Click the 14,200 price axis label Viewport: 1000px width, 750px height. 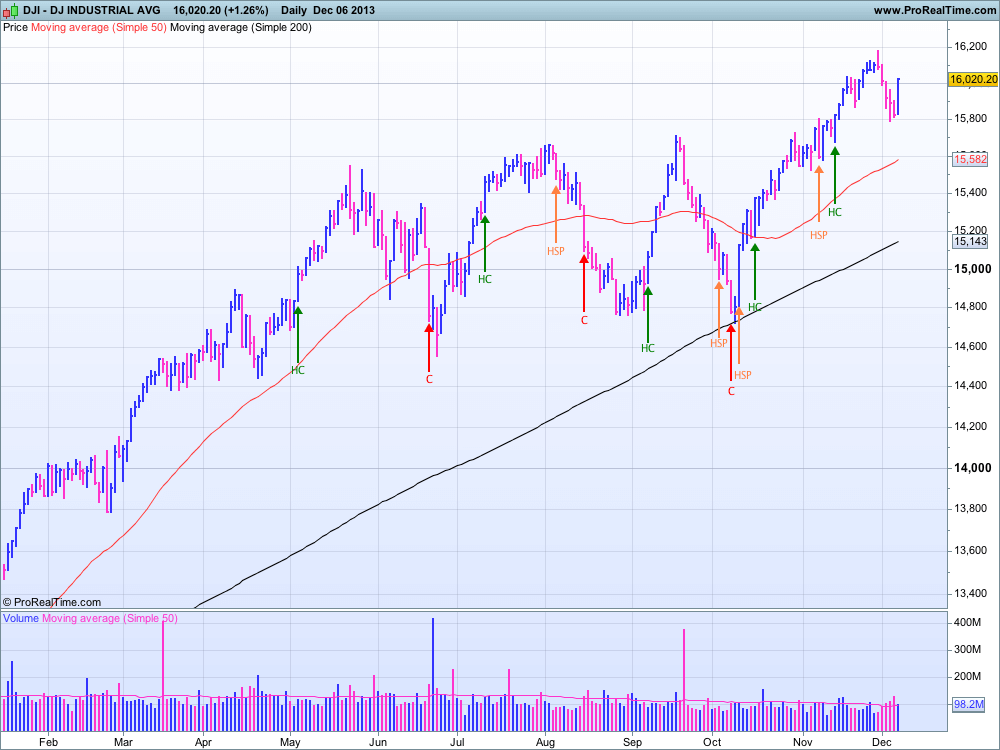970,427
